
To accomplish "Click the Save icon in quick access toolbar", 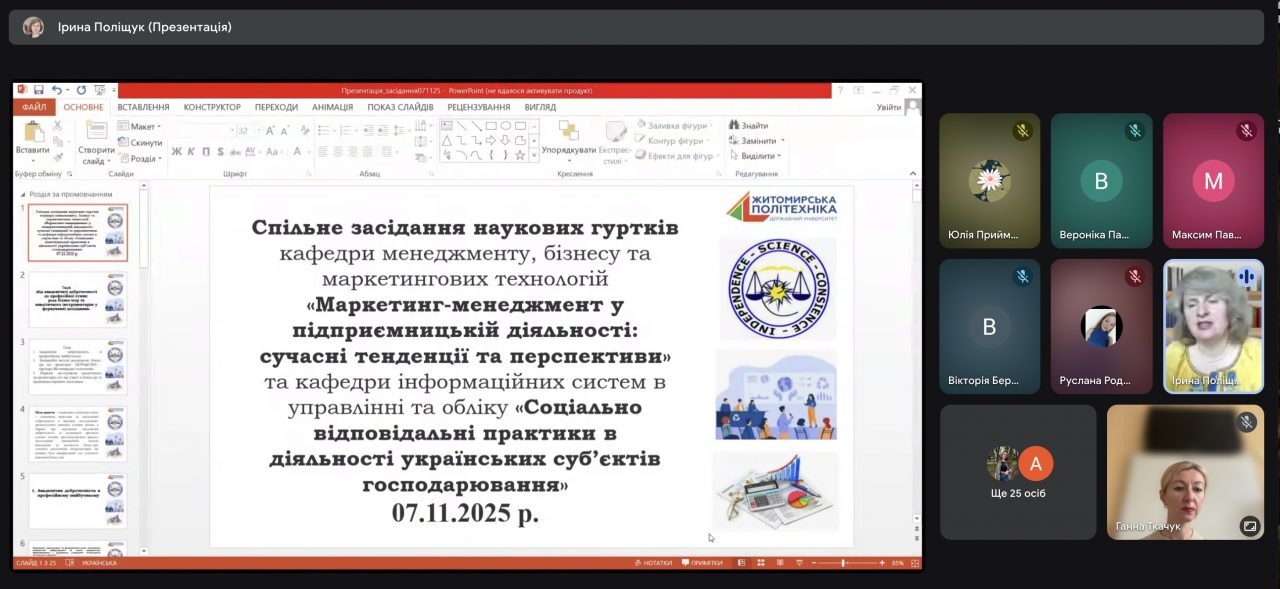I will 38,90.
